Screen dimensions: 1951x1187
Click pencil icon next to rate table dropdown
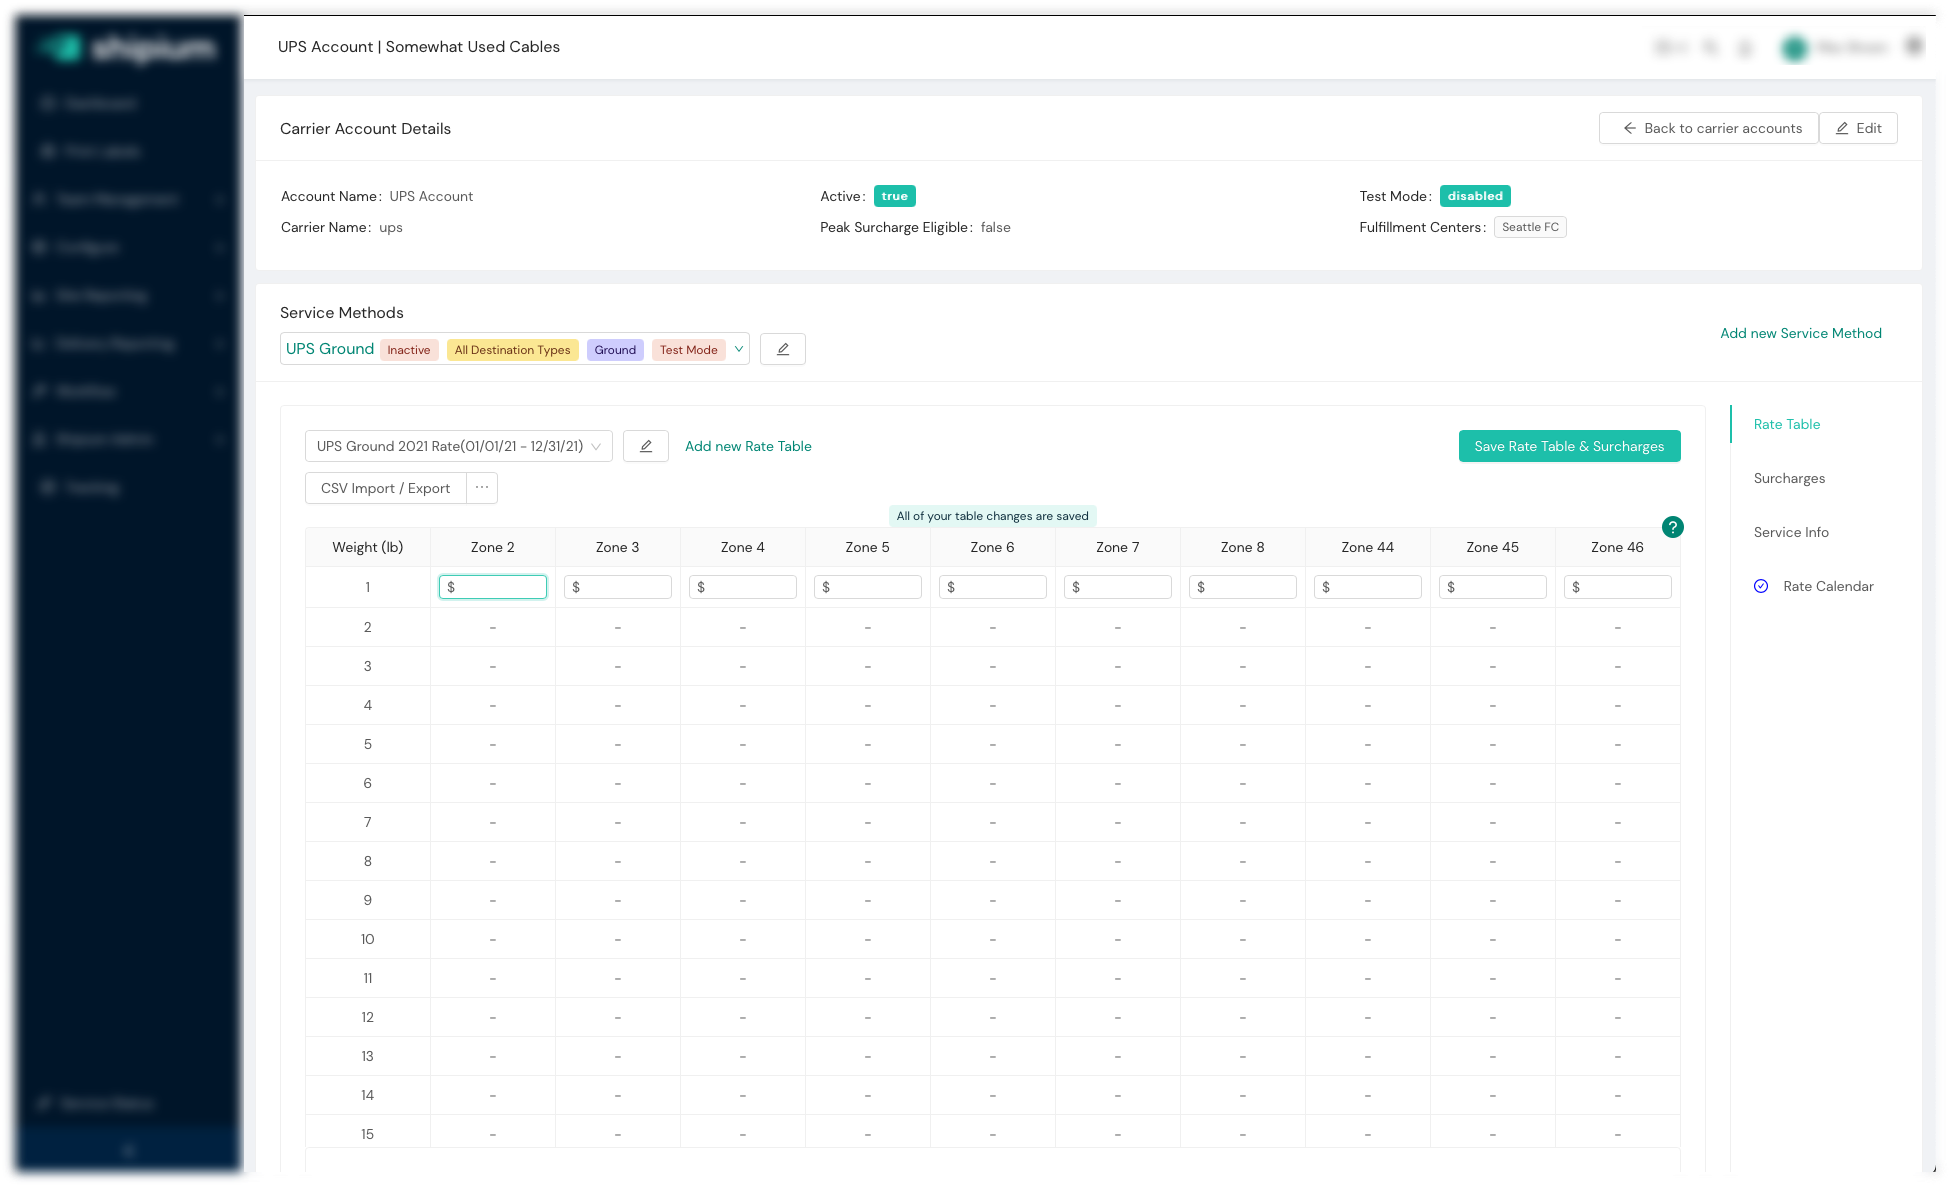tap(646, 446)
